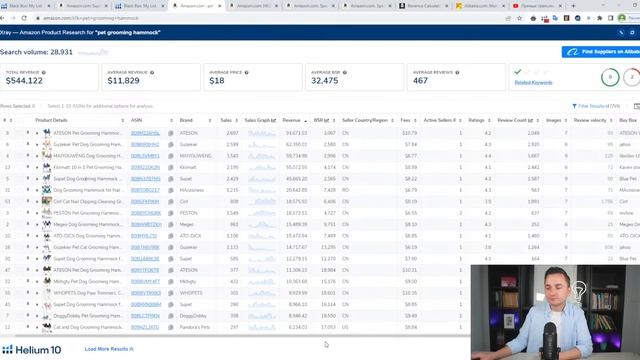Copy the ASIN in the Mkitgly row
Viewport: 640px width, 360px height.
coord(171,282)
